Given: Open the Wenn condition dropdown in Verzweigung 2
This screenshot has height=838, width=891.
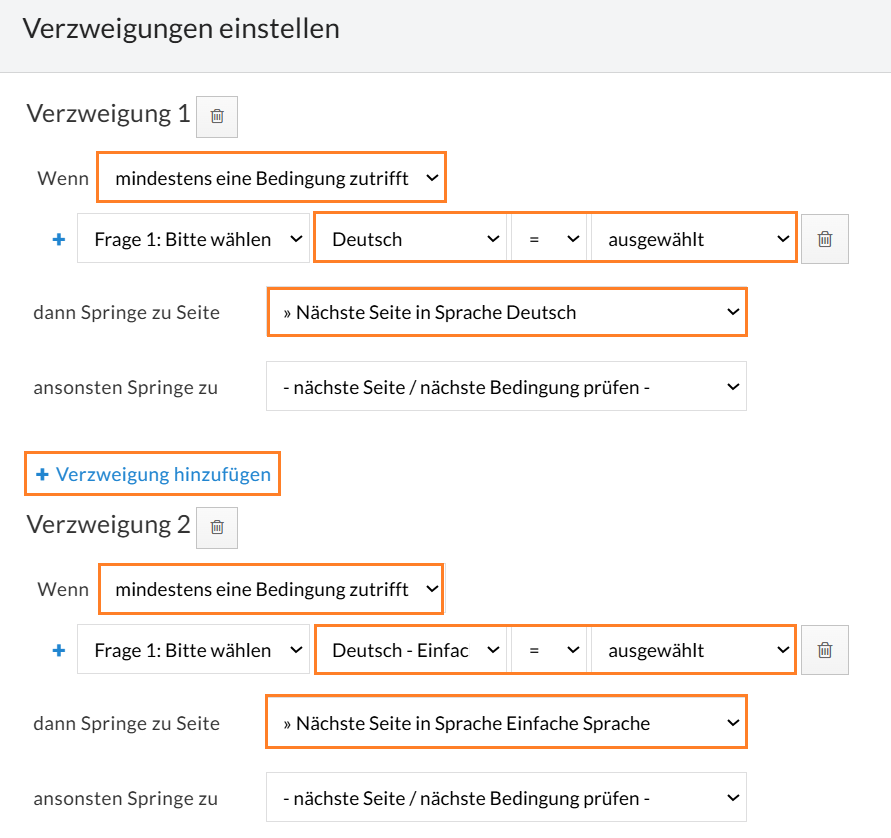Looking at the screenshot, I should [x=272, y=589].
